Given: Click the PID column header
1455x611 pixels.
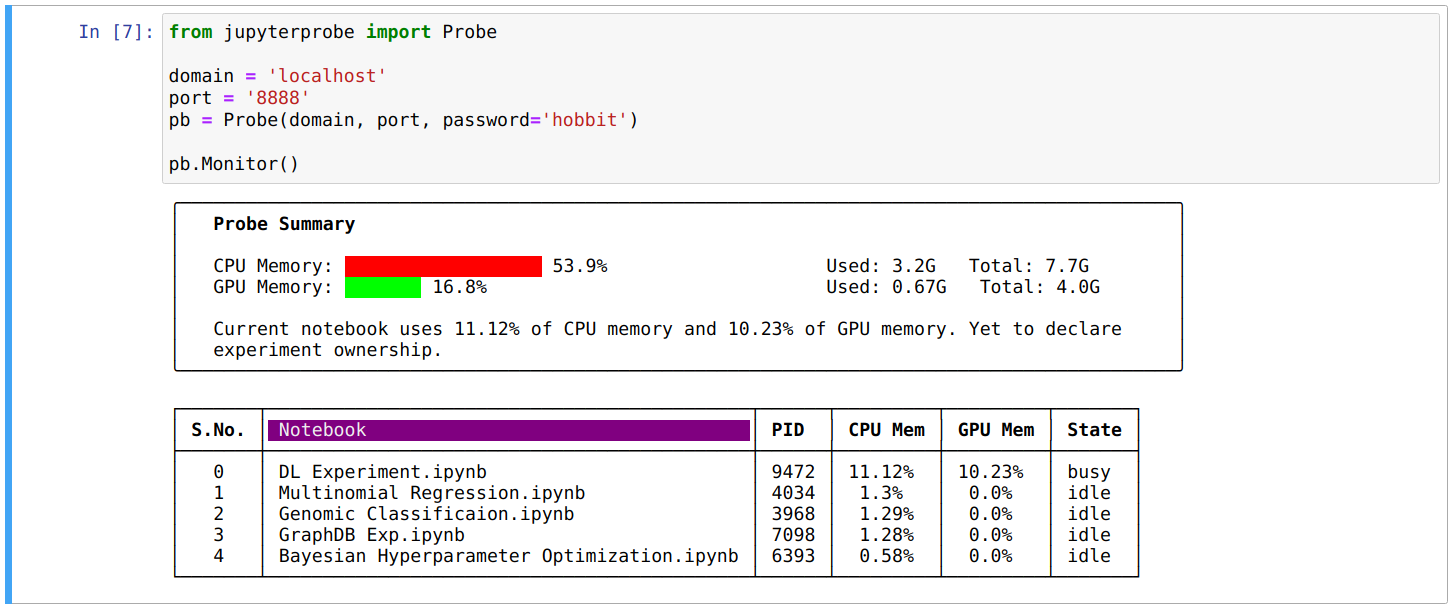Looking at the screenshot, I should tap(793, 430).
